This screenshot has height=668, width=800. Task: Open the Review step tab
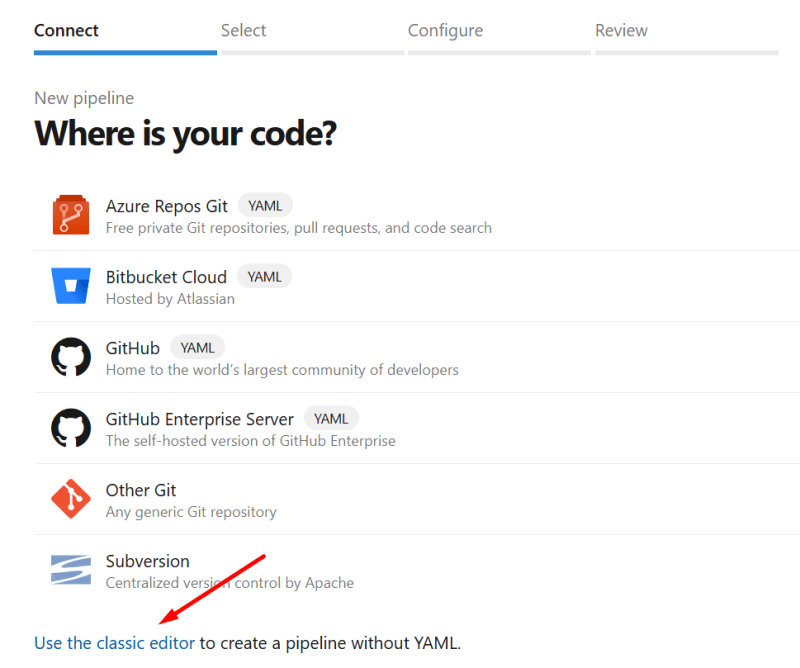pyautogui.click(x=686, y=37)
